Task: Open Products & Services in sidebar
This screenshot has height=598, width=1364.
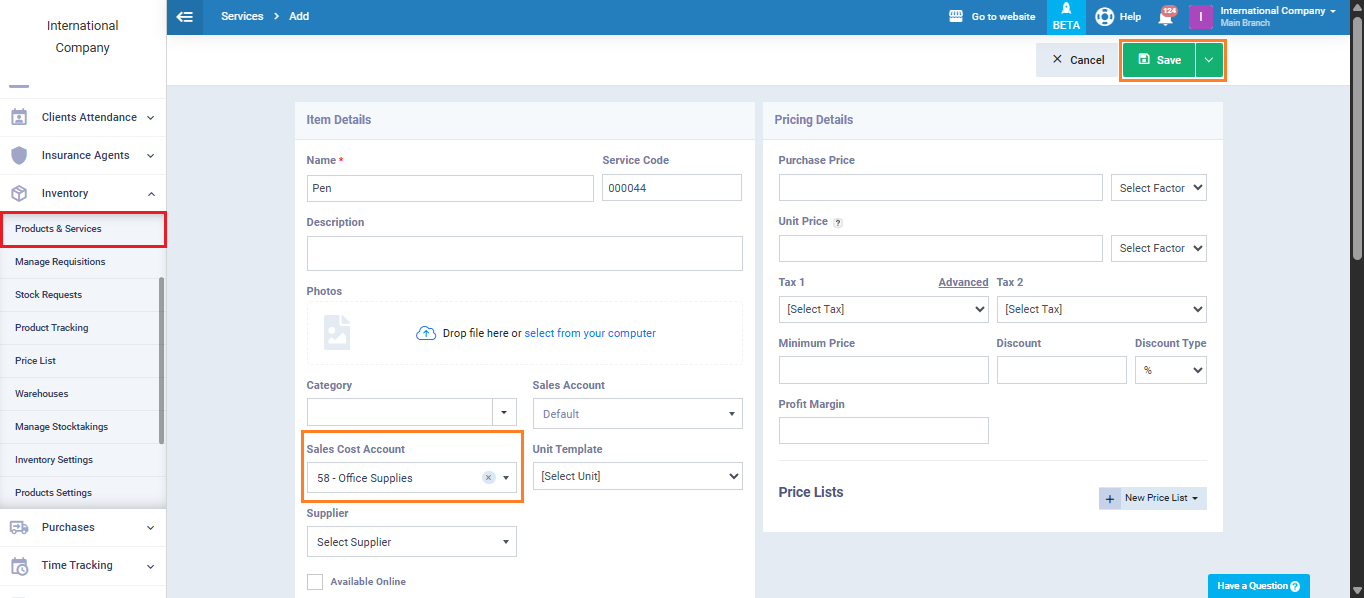Action: [x=58, y=229]
